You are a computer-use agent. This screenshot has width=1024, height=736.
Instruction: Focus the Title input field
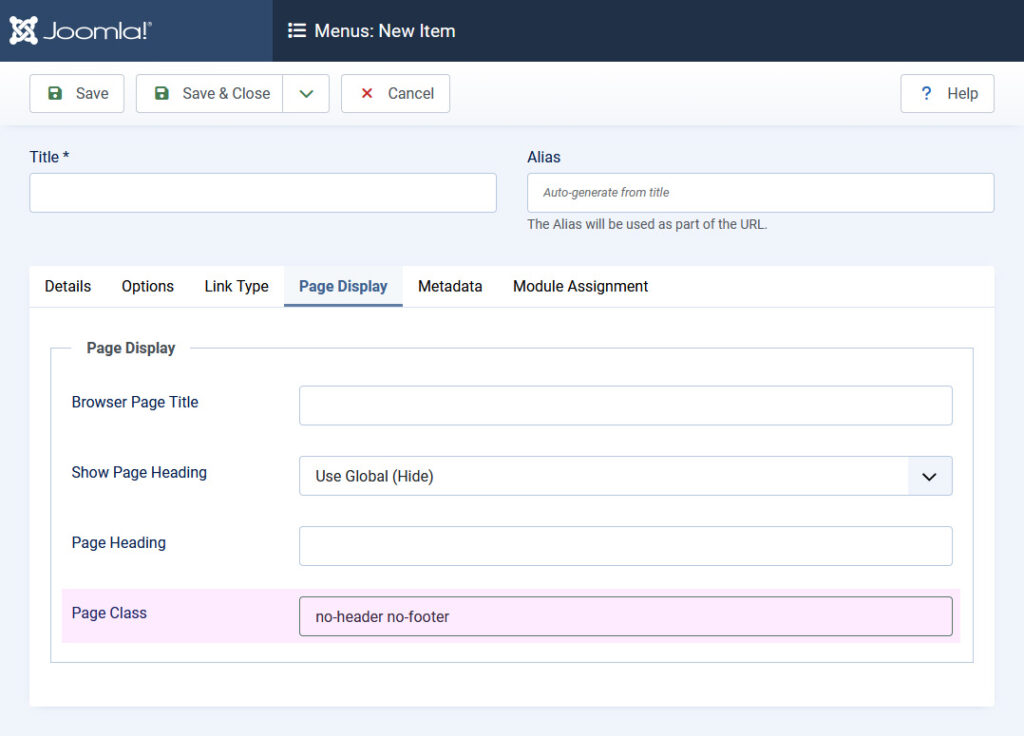pyautogui.click(x=263, y=193)
